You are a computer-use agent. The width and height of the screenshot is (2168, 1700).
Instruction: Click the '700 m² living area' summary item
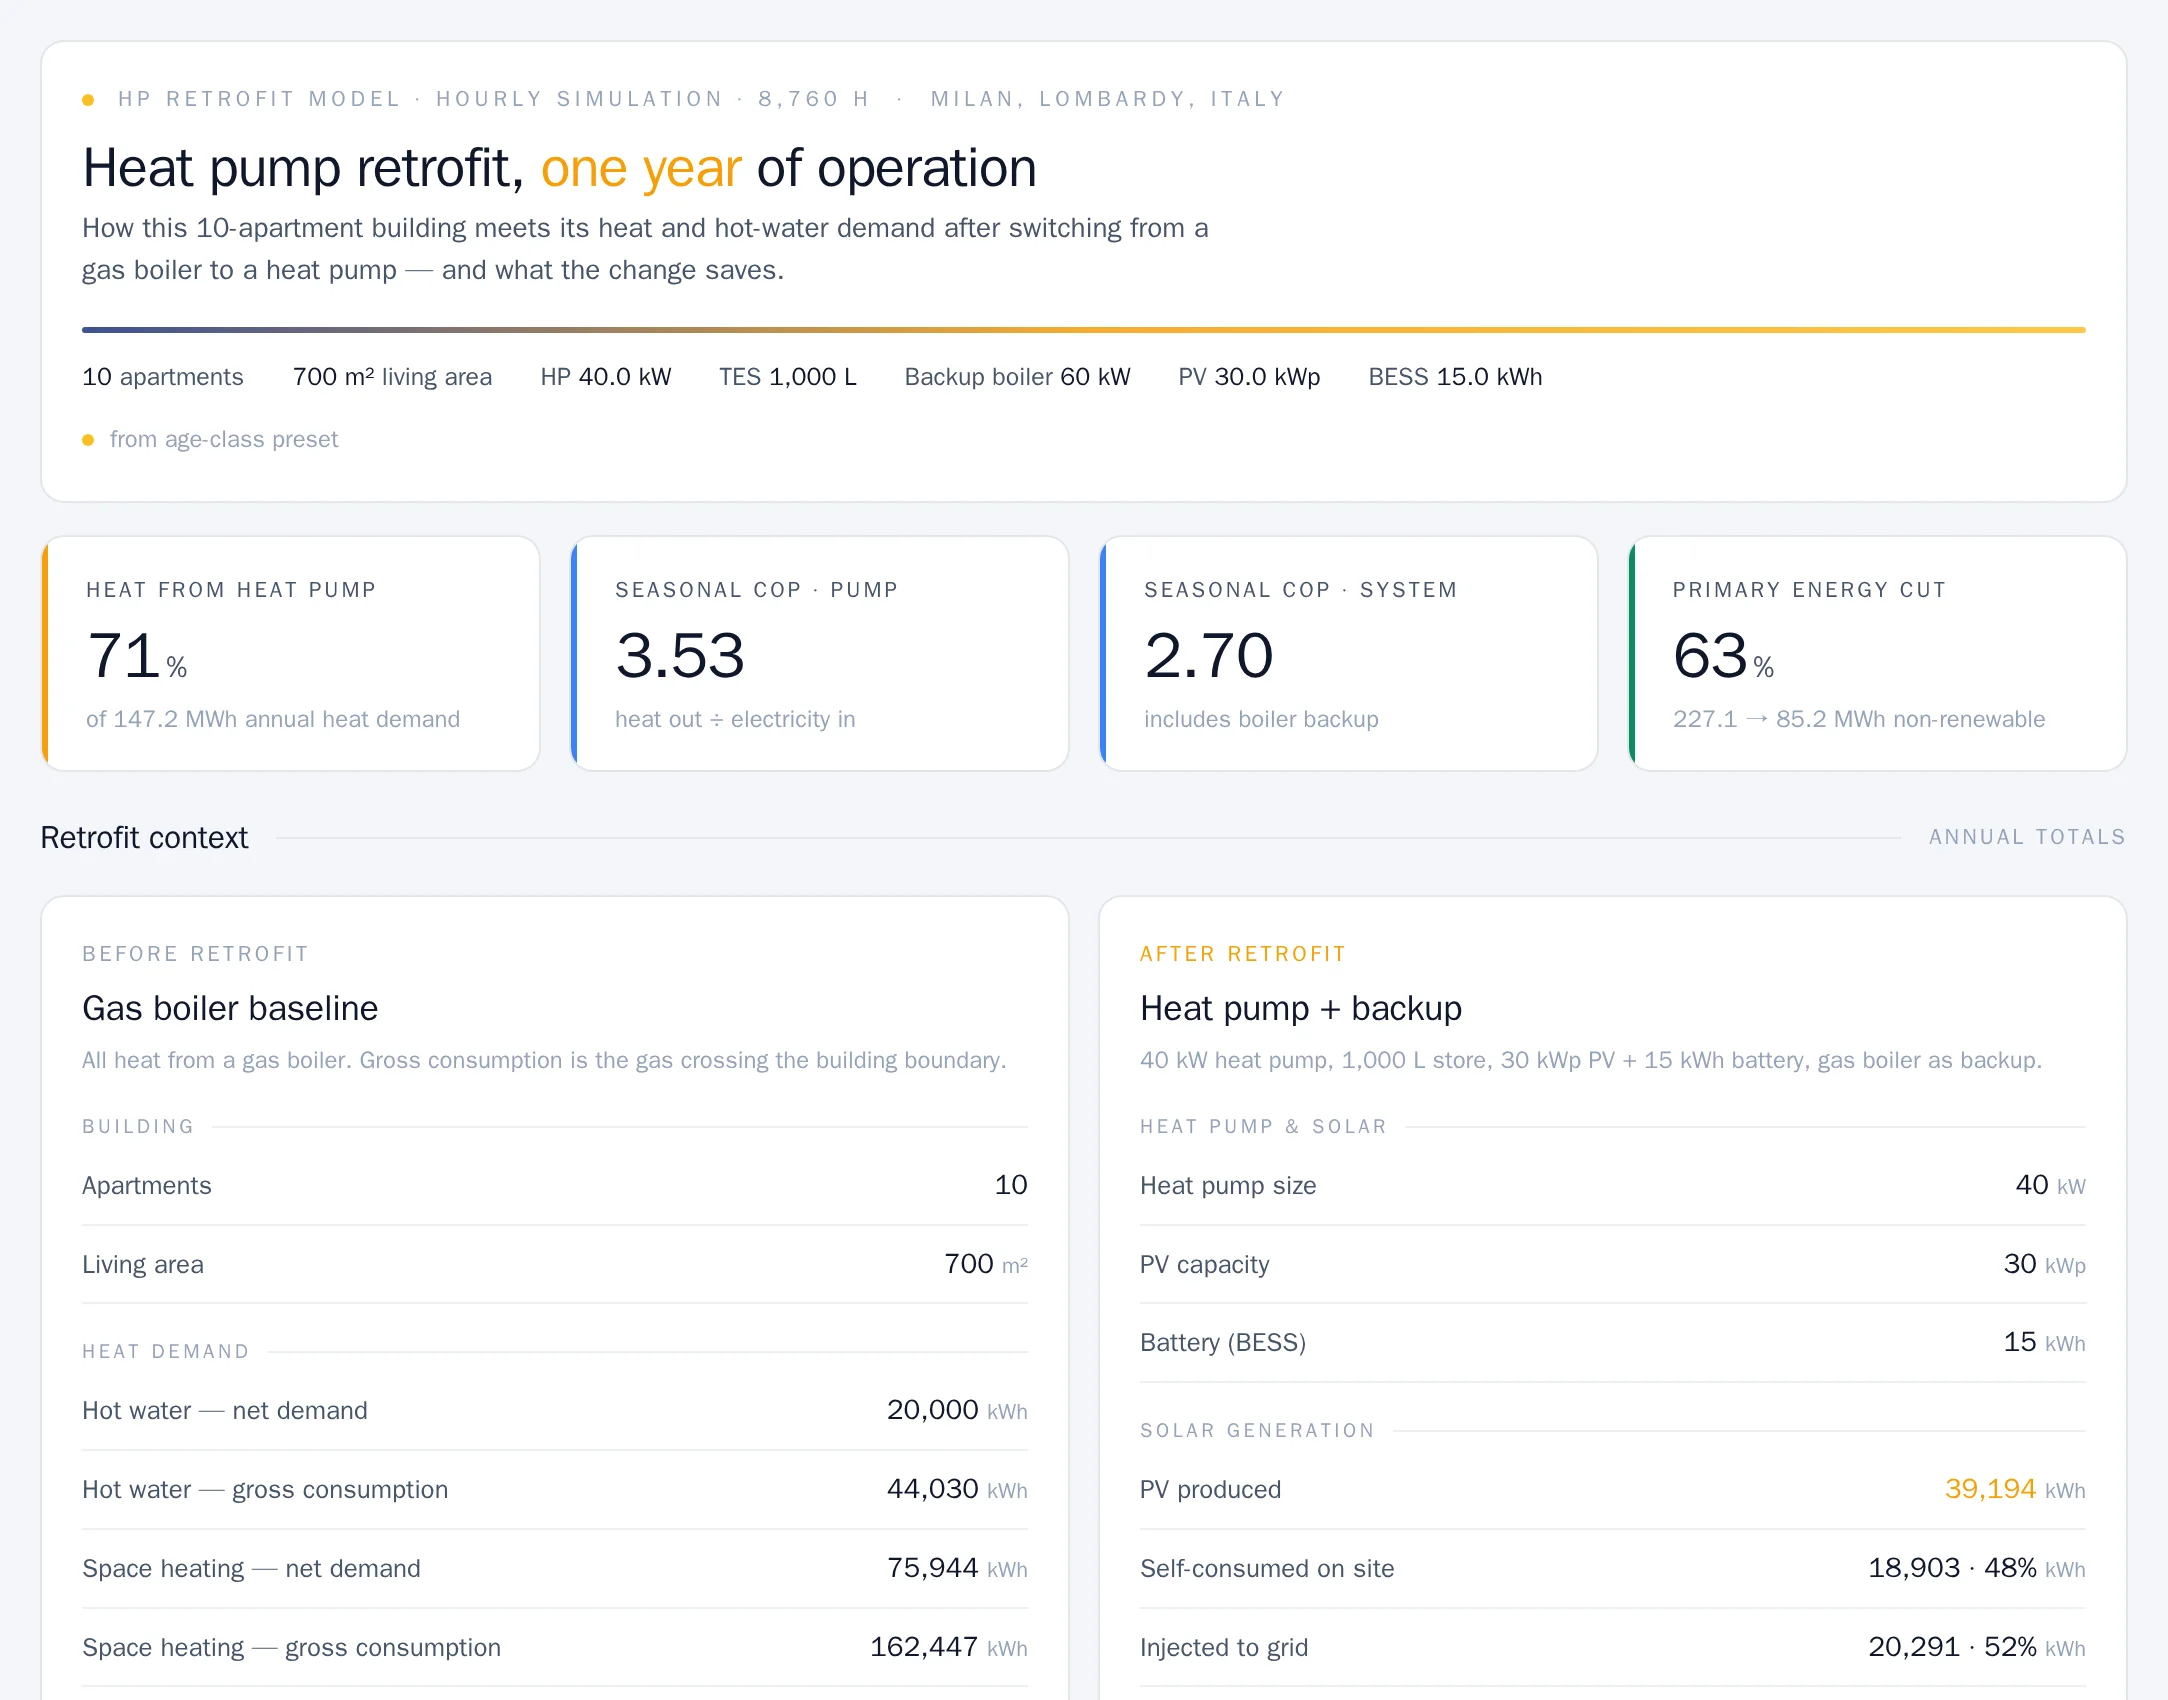[392, 377]
